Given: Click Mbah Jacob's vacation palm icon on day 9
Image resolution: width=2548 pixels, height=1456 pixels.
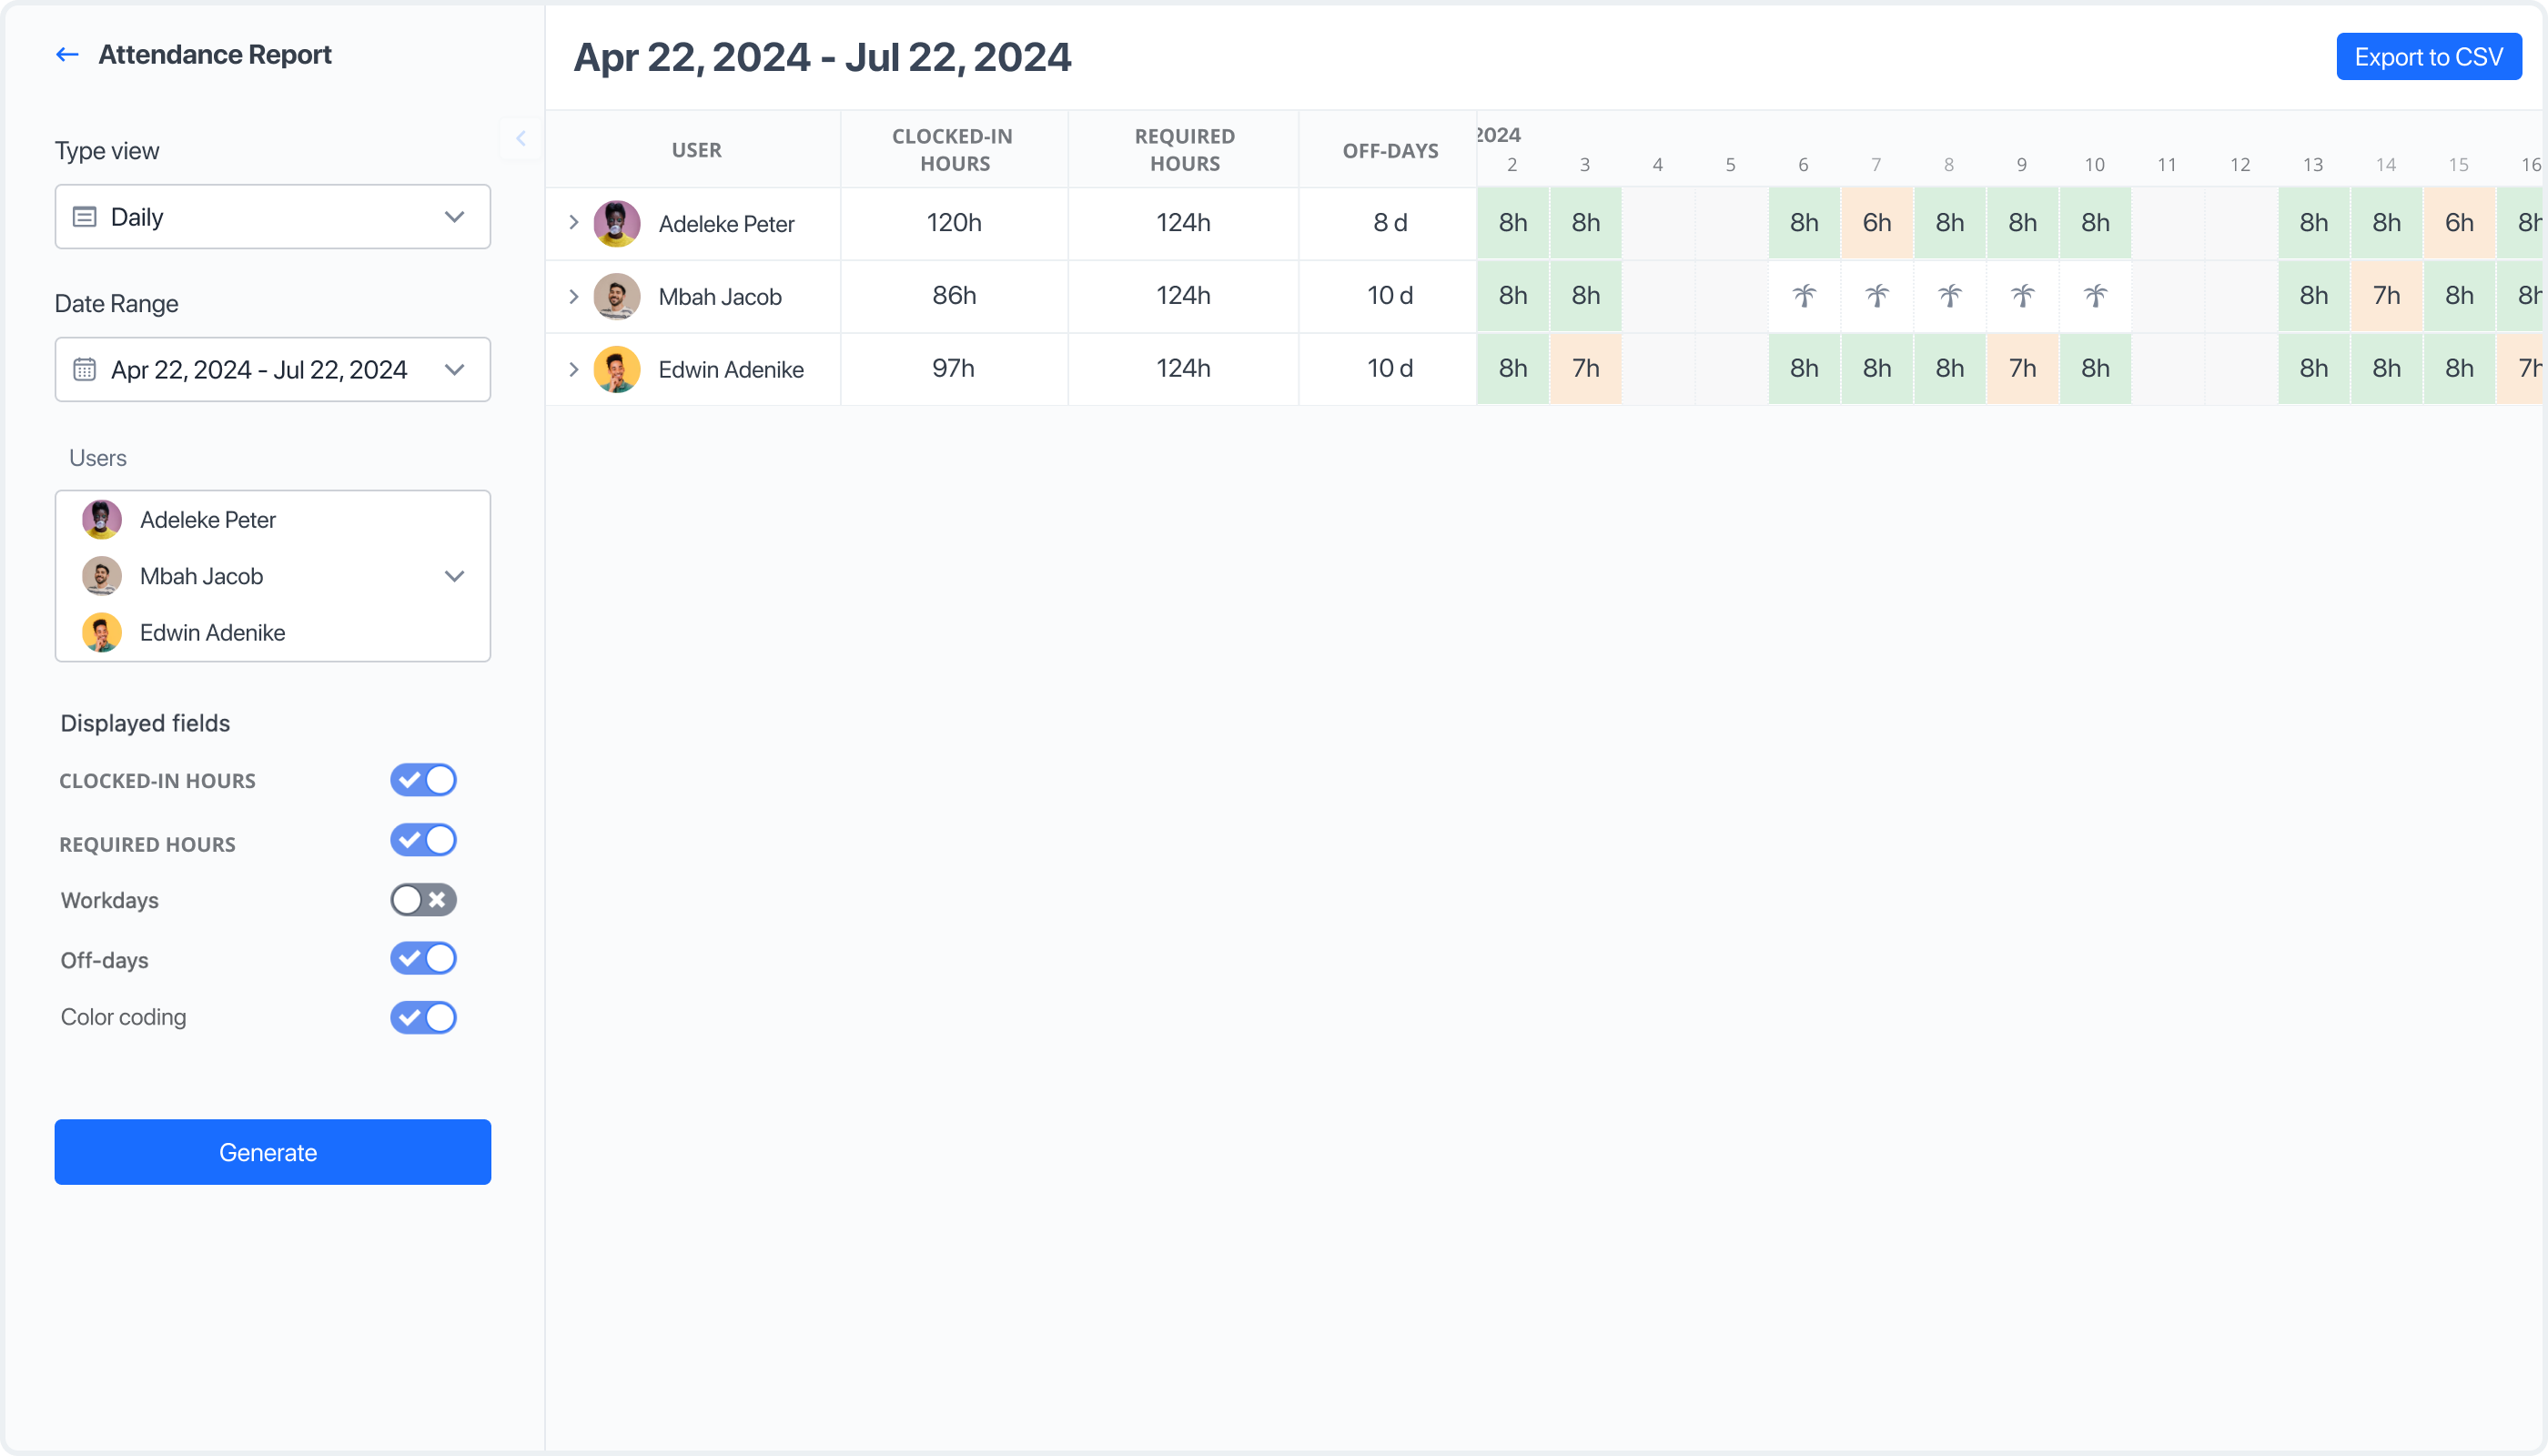Looking at the screenshot, I should [2022, 296].
